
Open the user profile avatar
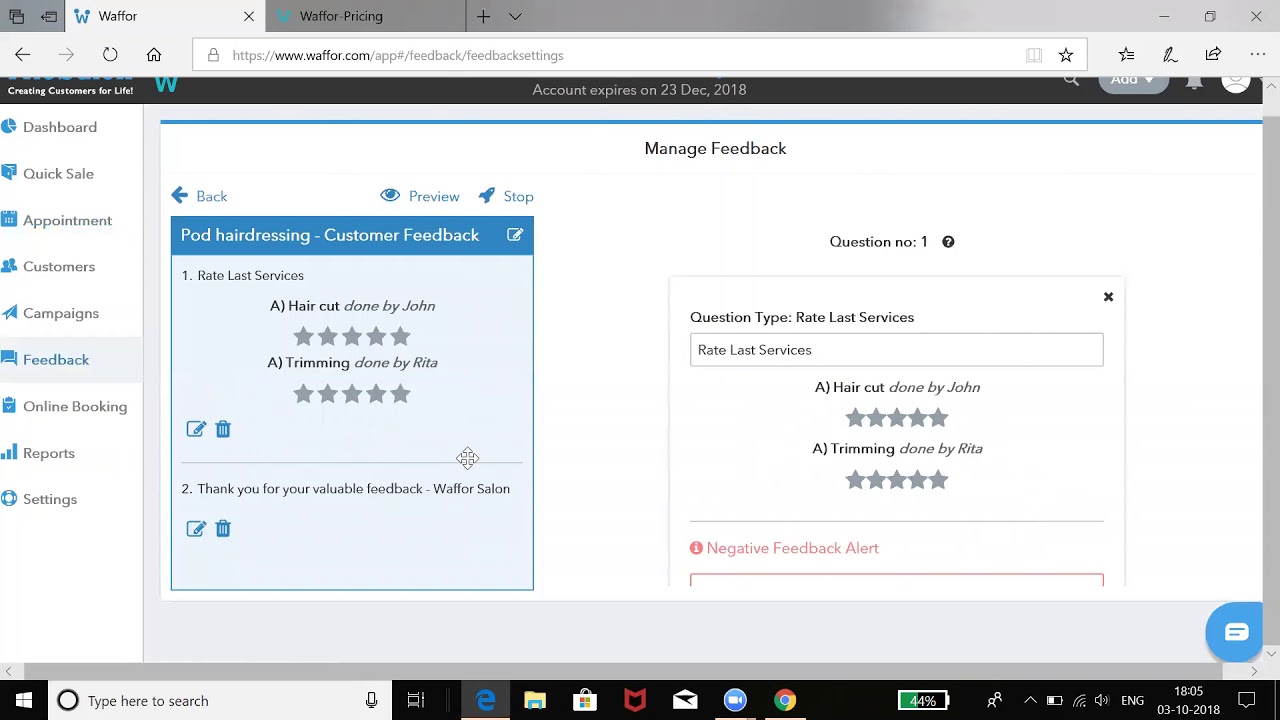(x=1237, y=82)
